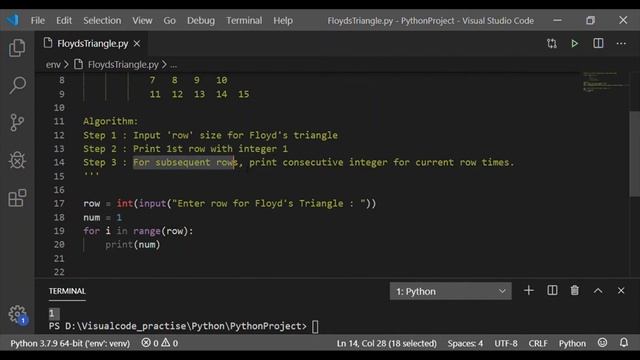640x360 pixels.
Task: Click 'Step 1 : Input' comment line
Action: (x=210, y=135)
